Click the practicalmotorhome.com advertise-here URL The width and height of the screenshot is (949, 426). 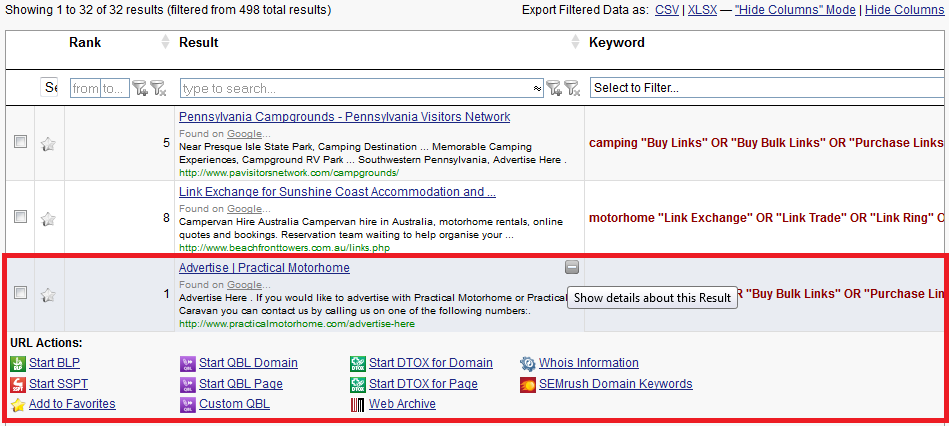coord(297,324)
